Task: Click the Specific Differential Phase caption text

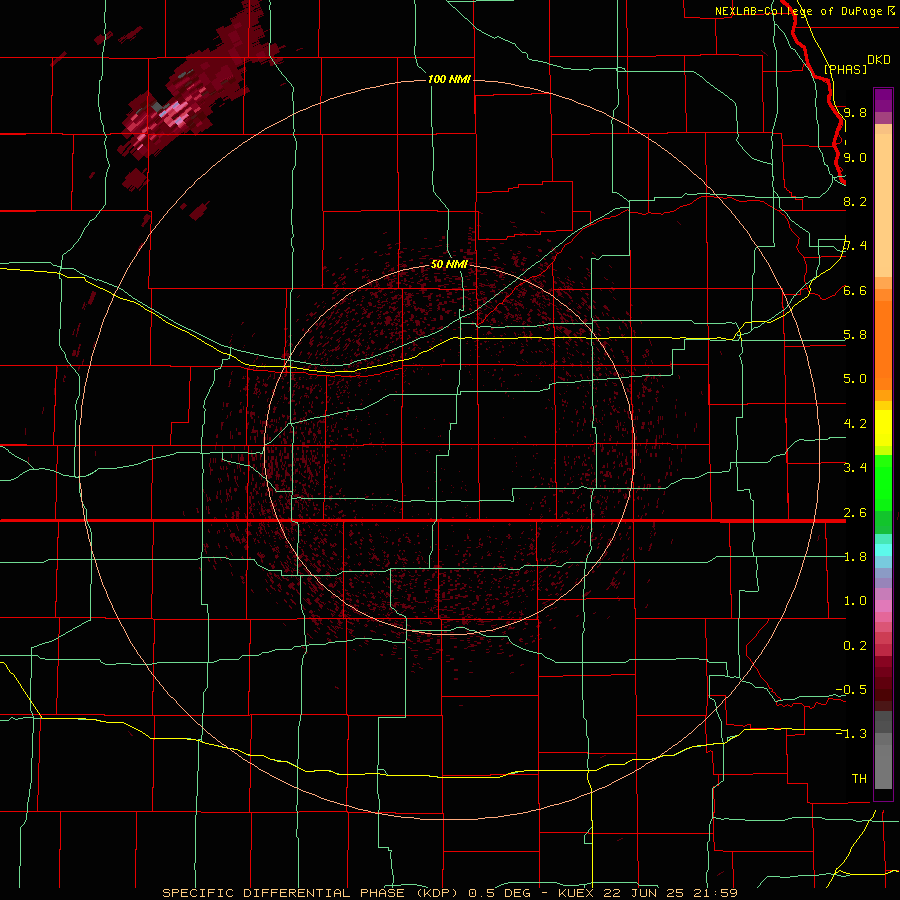Action: click(x=449, y=893)
